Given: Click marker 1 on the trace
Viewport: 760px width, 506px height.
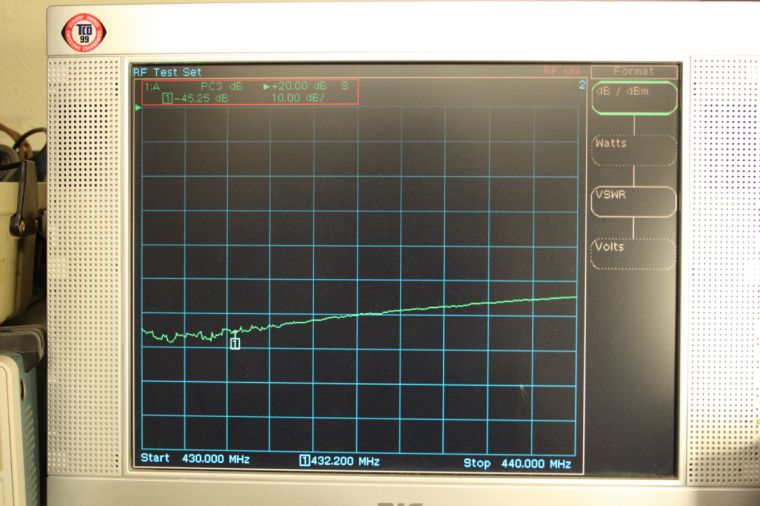Looking at the screenshot, I should tap(235, 343).
